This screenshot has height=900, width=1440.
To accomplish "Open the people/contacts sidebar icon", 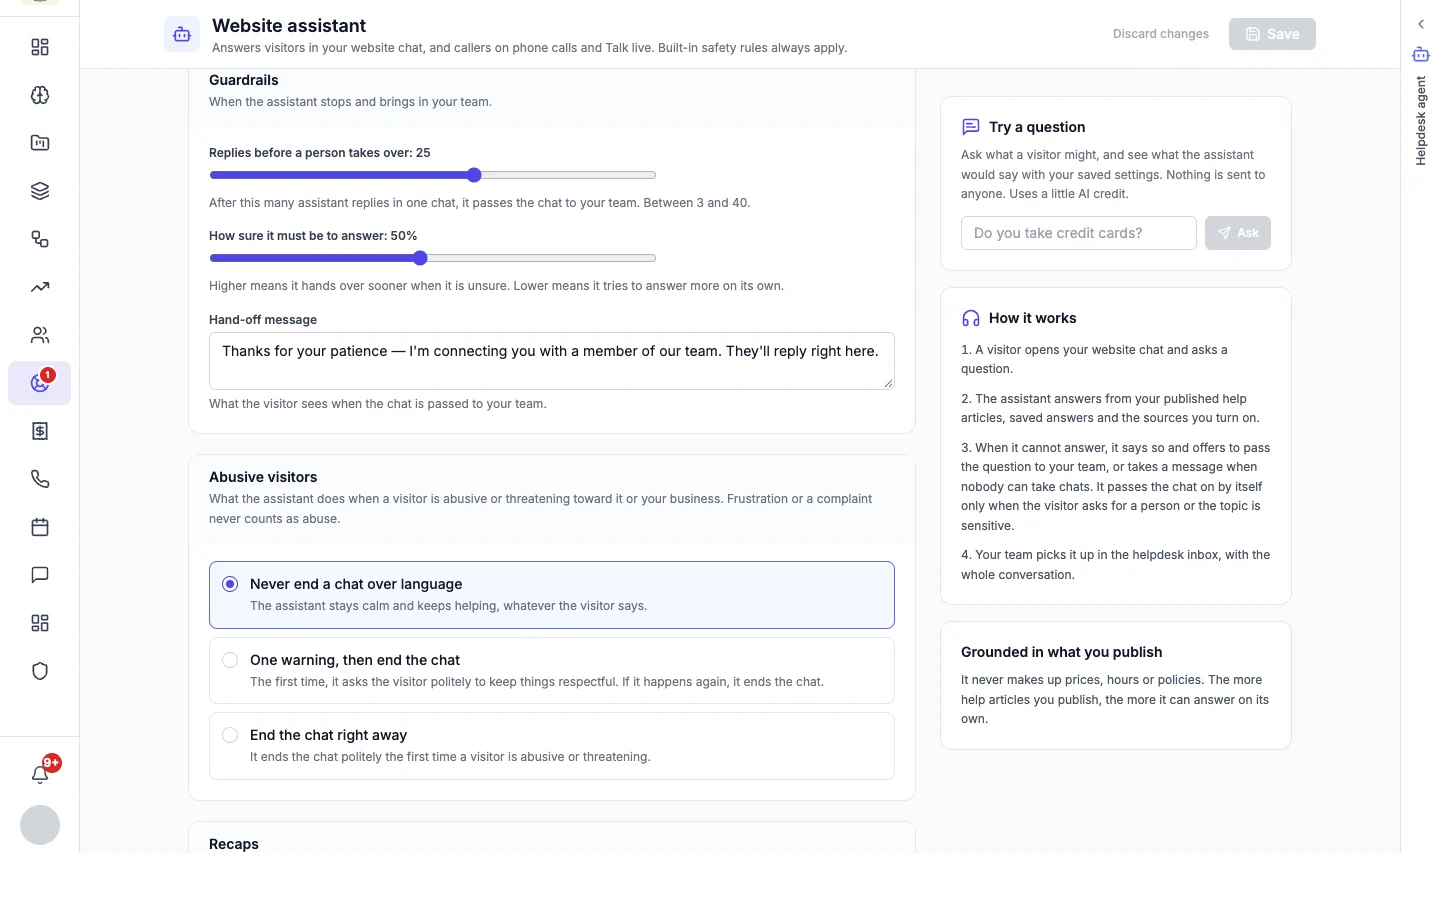I will [40, 335].
